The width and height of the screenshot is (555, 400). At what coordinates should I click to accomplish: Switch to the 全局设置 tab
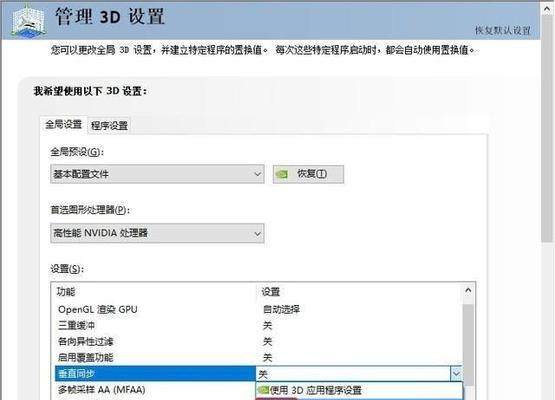(x=63, y=125)
